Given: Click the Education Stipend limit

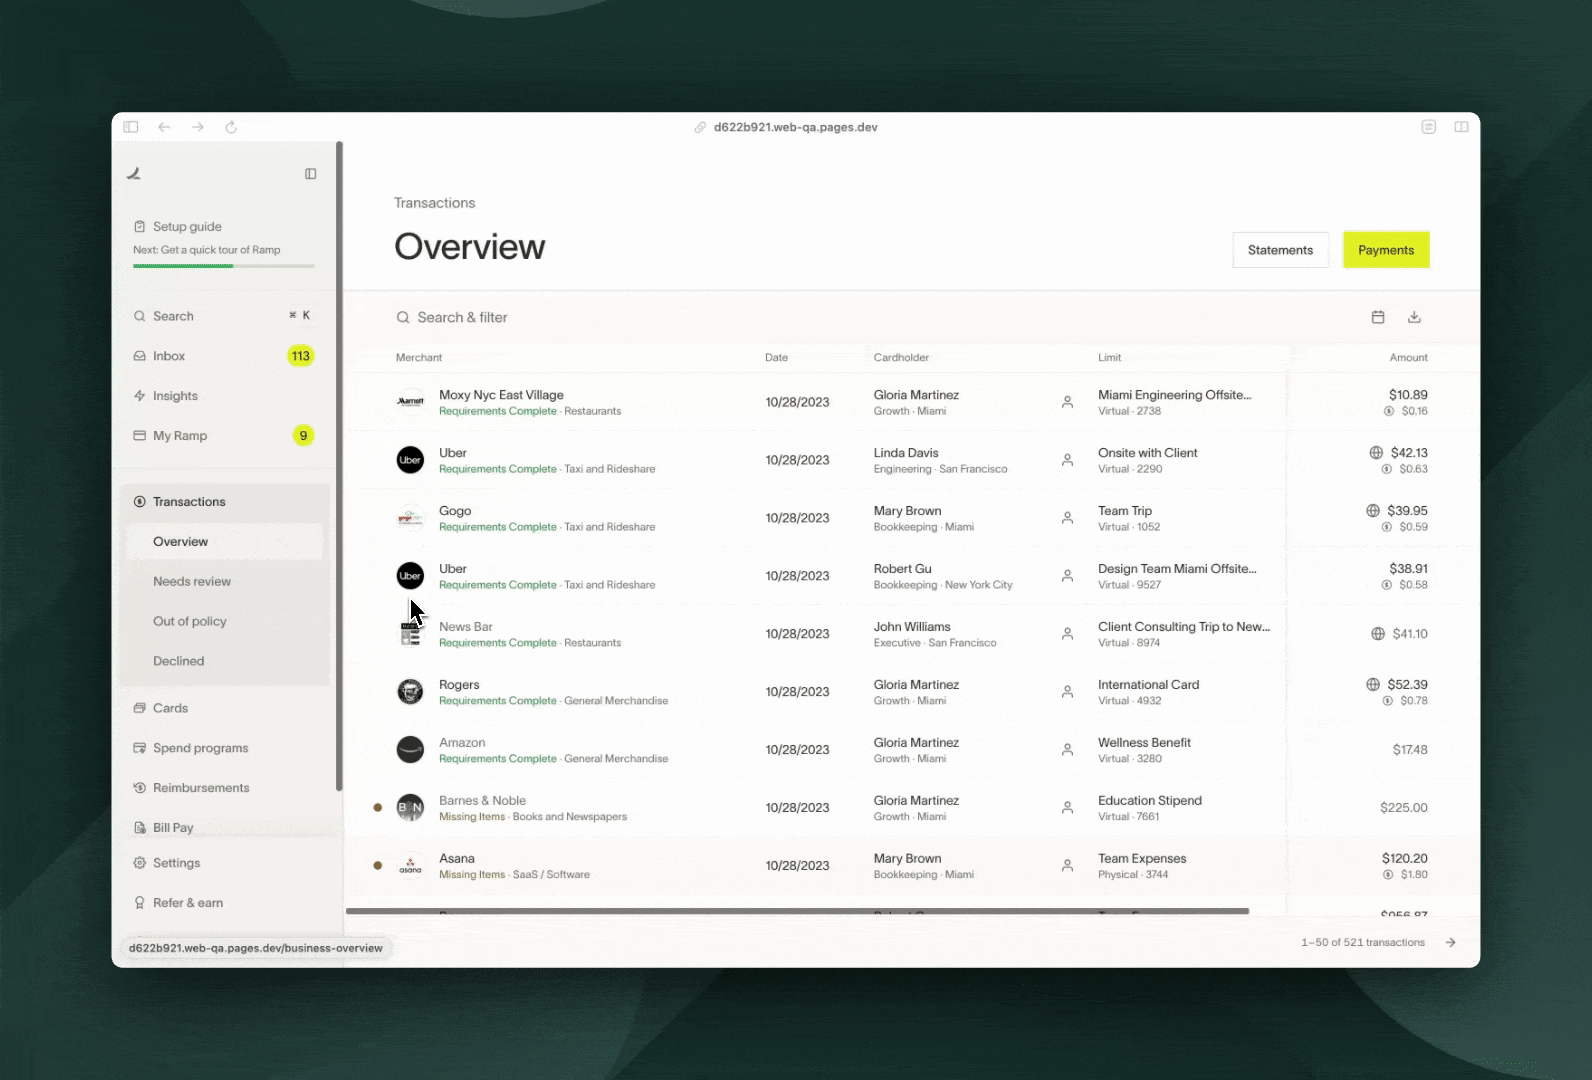Looking at the screenshot, I should (1150, 801).
